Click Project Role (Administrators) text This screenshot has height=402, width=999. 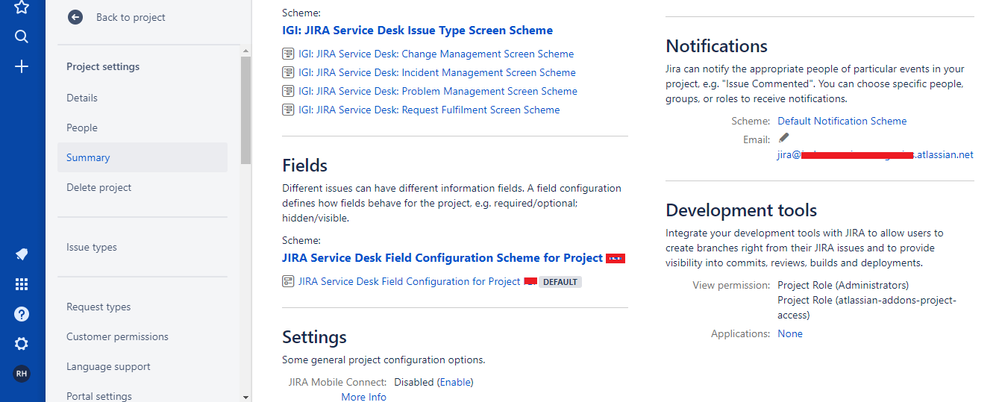click(843, 285)
